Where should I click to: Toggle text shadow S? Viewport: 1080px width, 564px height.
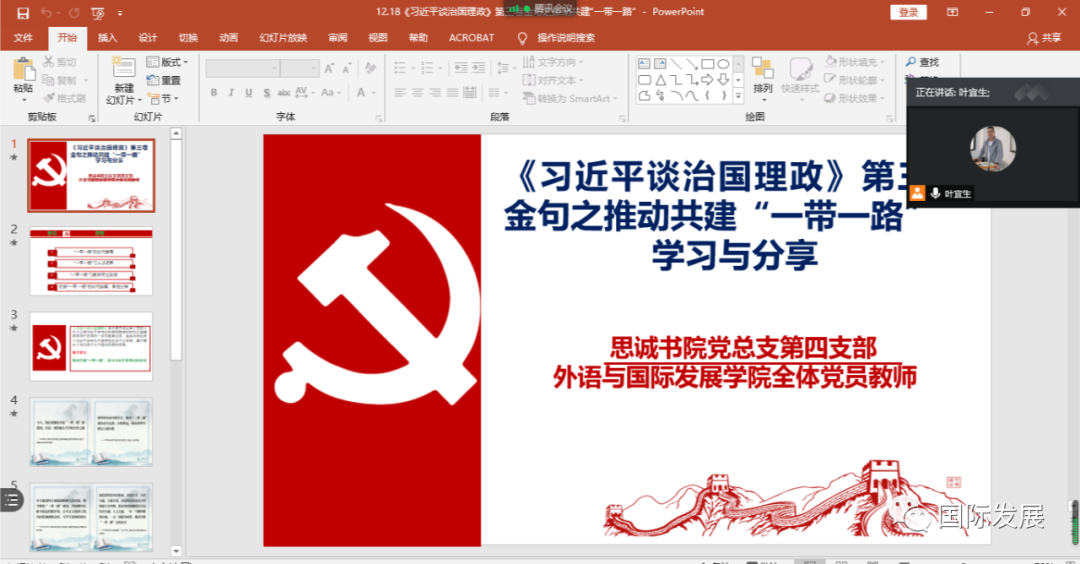(267, 92)
